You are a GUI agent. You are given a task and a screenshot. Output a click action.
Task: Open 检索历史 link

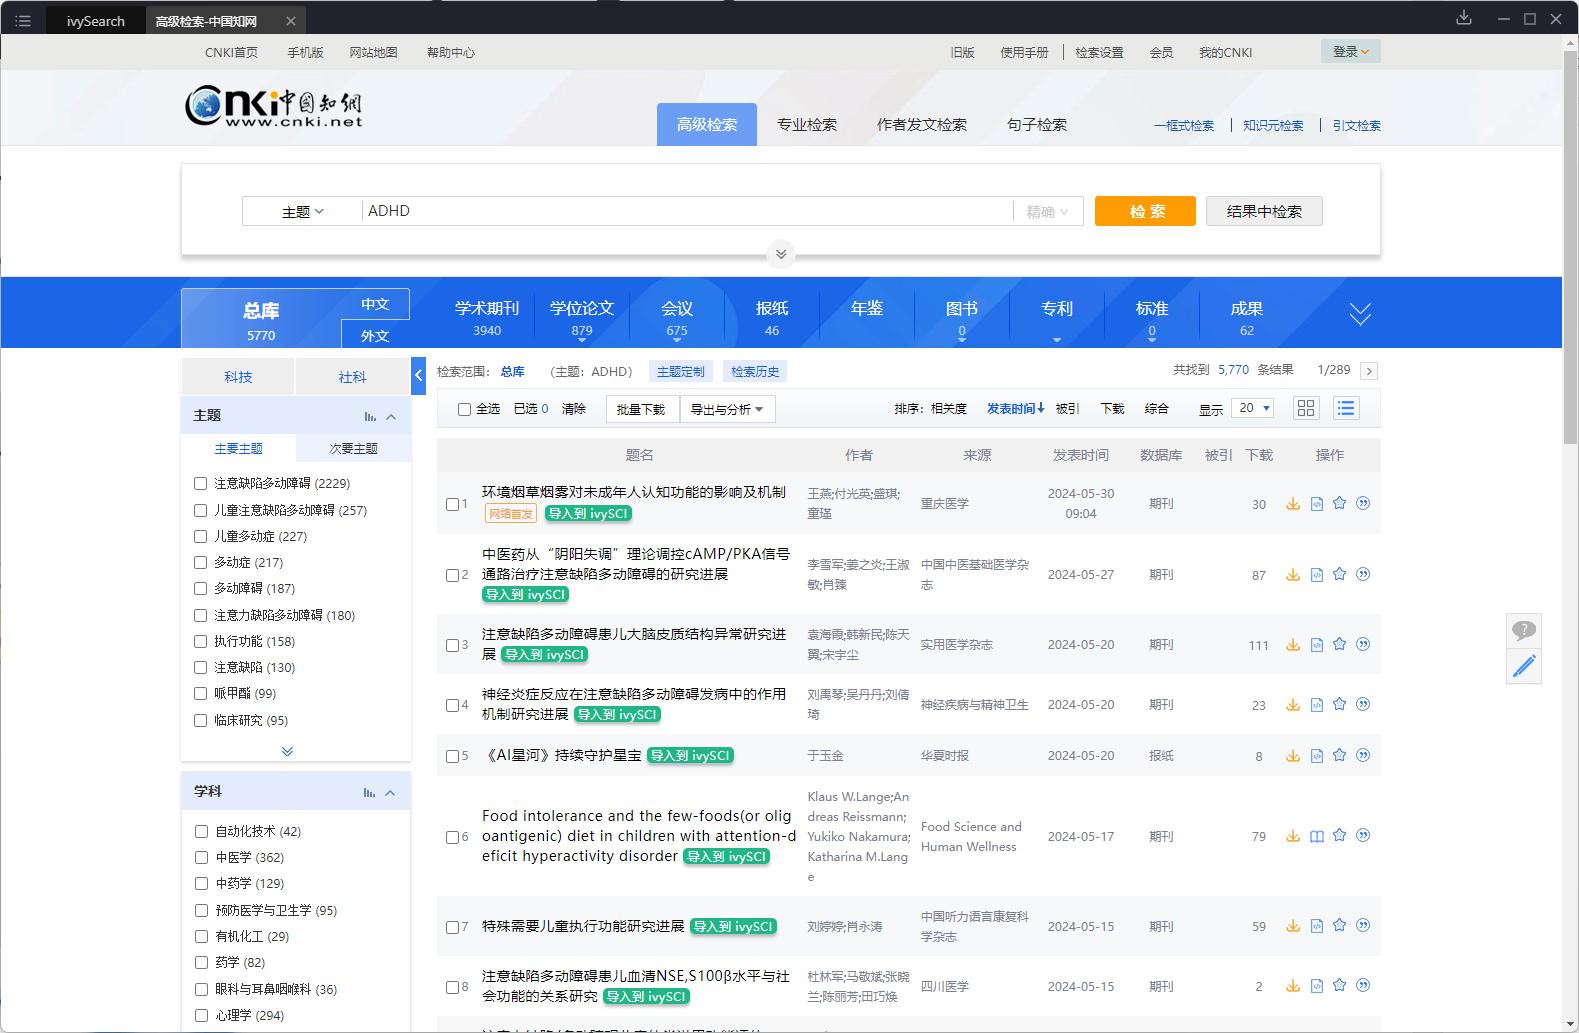(x=755, y=371)
